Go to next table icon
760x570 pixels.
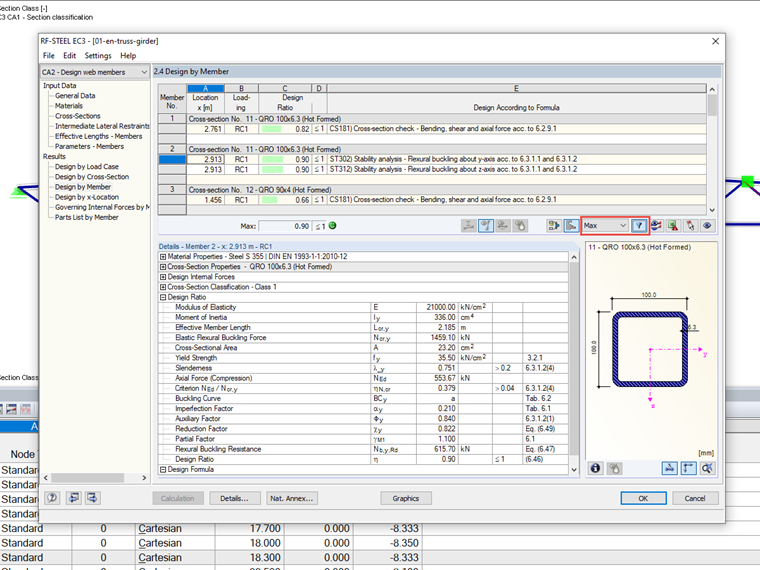tap(92, 498)
